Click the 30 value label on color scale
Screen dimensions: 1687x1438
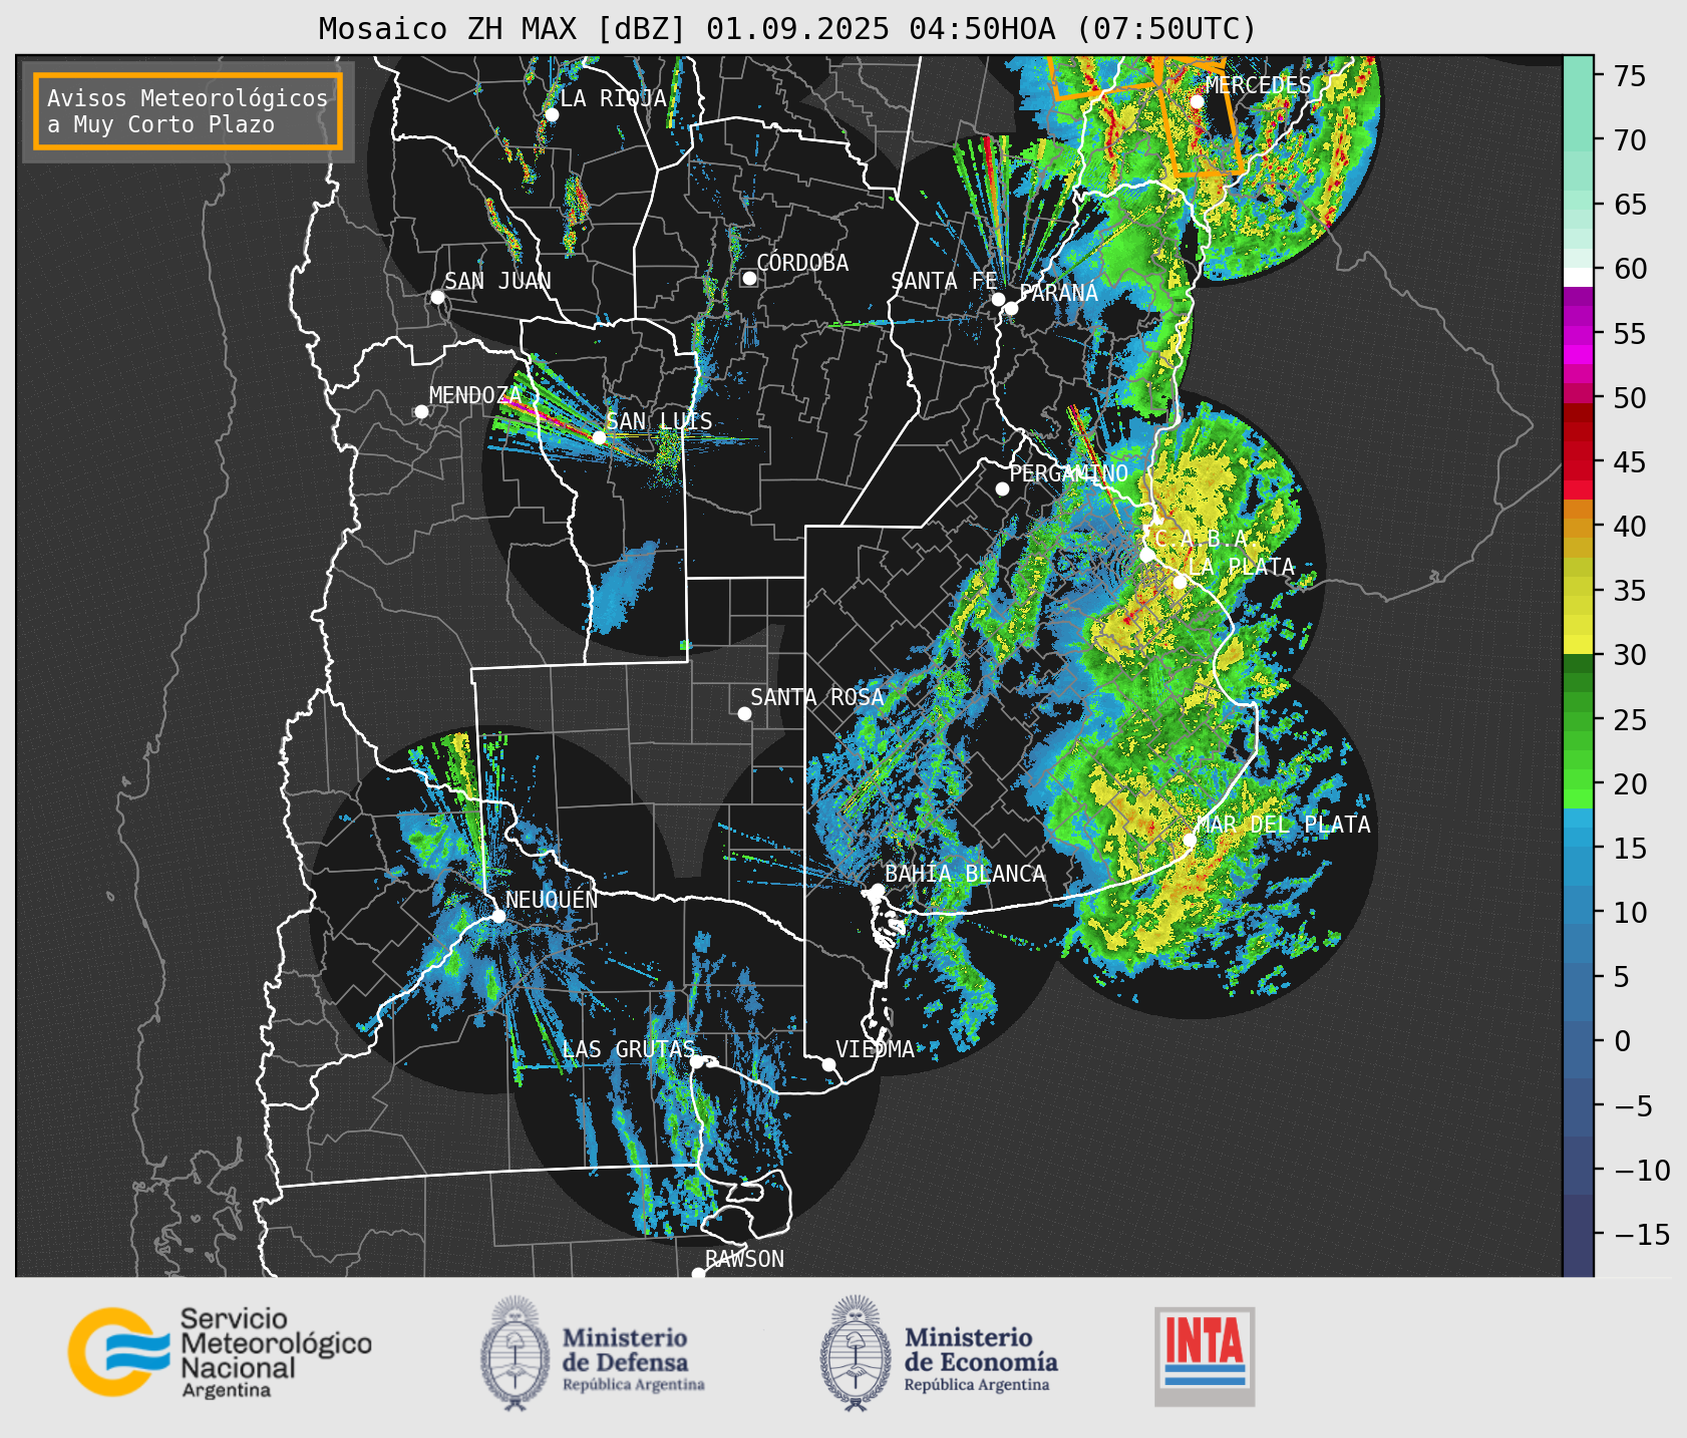[1630, 655]
